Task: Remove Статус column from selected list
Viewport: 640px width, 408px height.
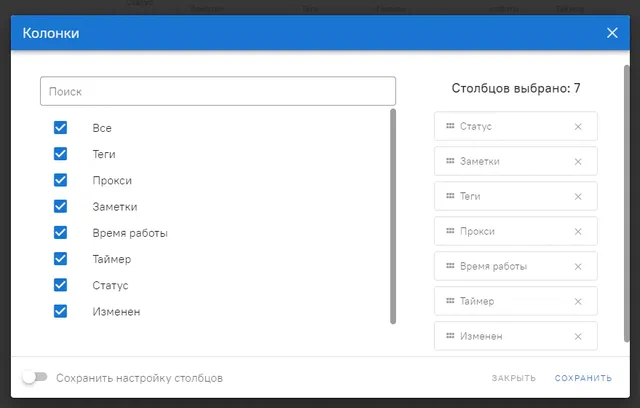Action: 578,127
